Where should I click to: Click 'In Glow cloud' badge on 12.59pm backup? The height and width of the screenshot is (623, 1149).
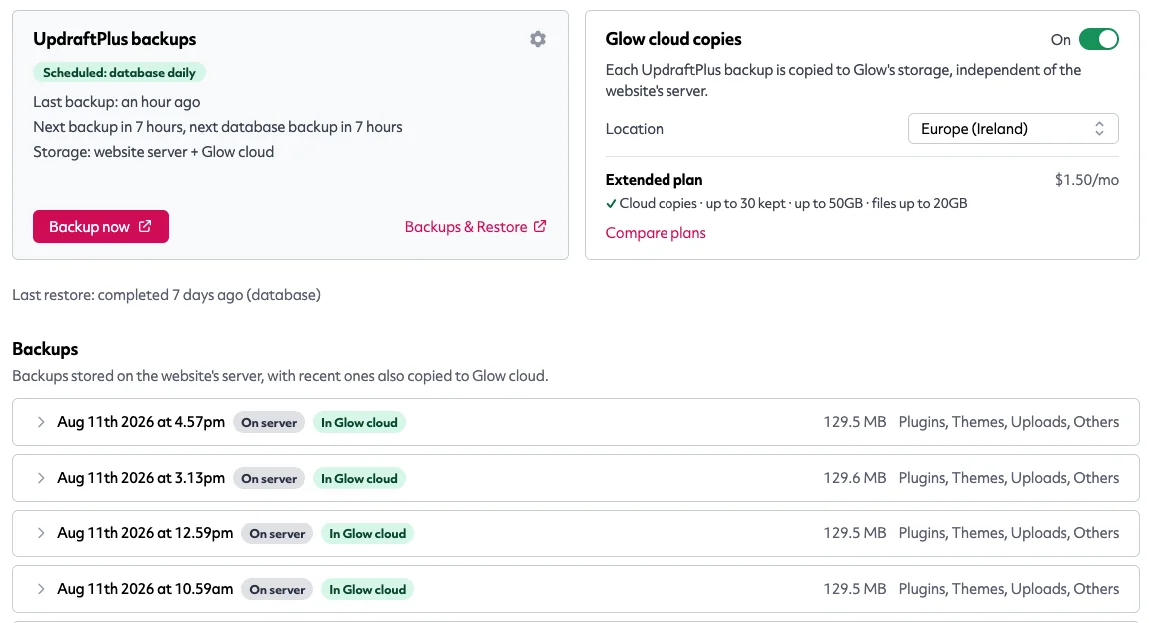[367, 533]
